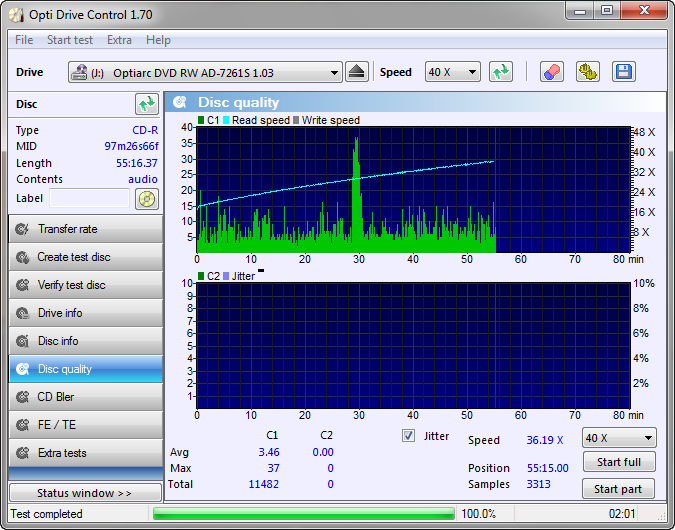Click the Test completed status text
Image resolution: width=675 pixels, height=530 pixels.
(46, 514)
